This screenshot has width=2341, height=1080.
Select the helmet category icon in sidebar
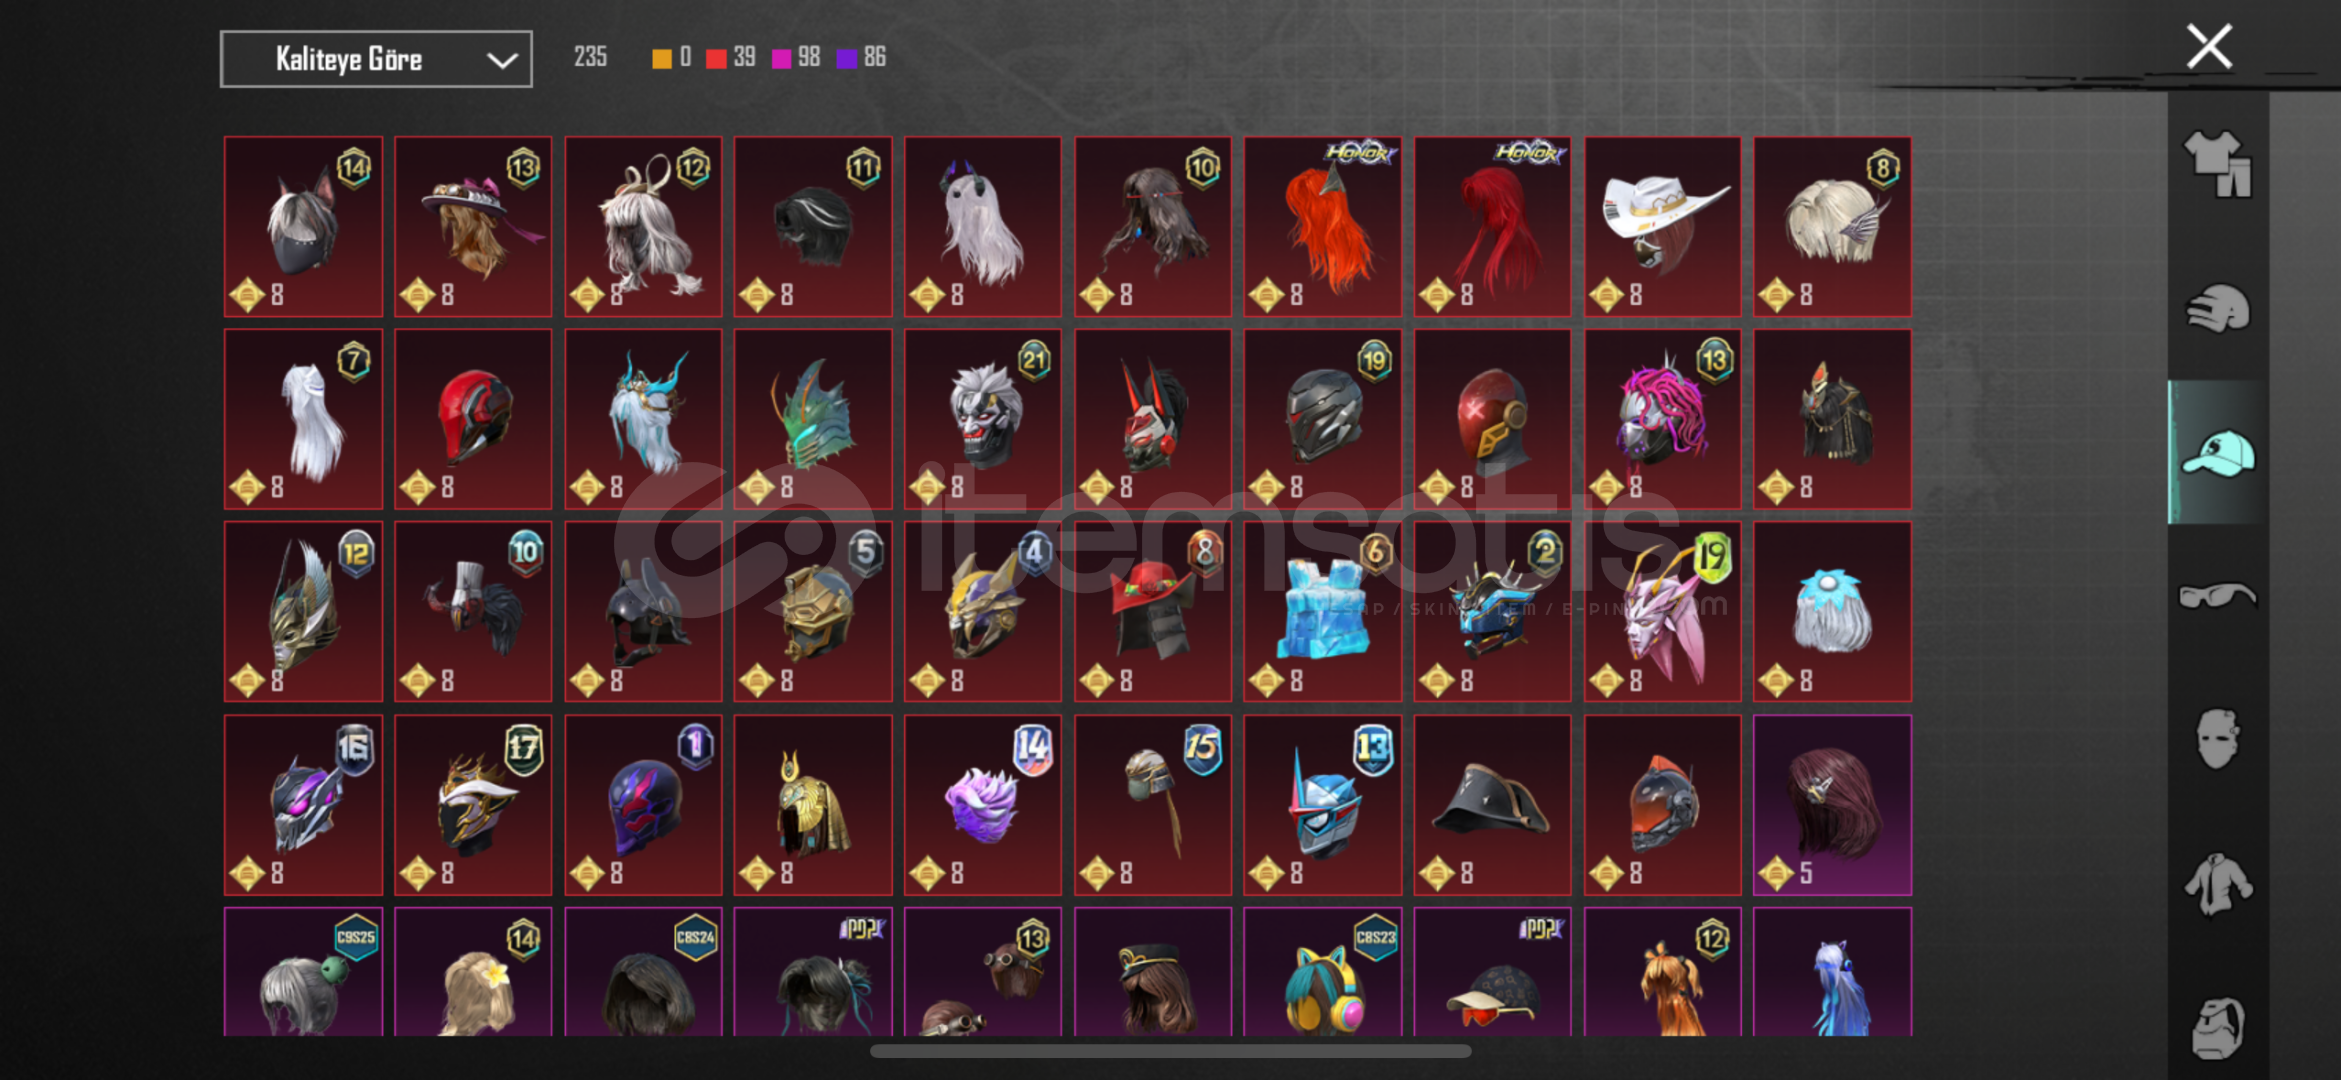pos(2217,309)
